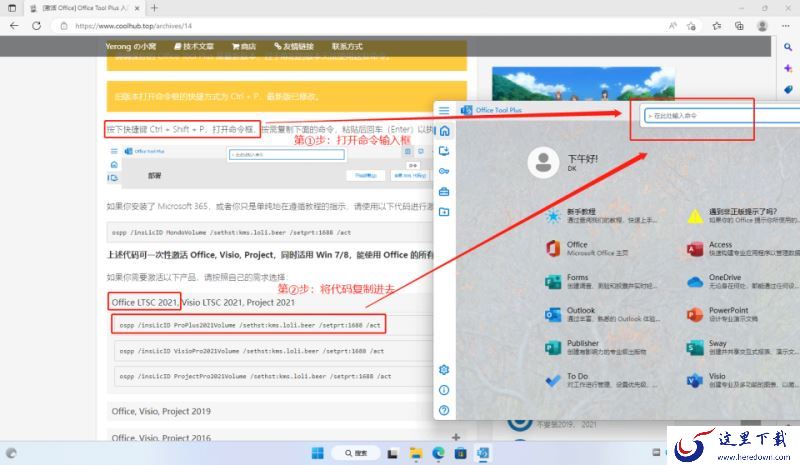Launch the OneDrive tile

point(742,281)
